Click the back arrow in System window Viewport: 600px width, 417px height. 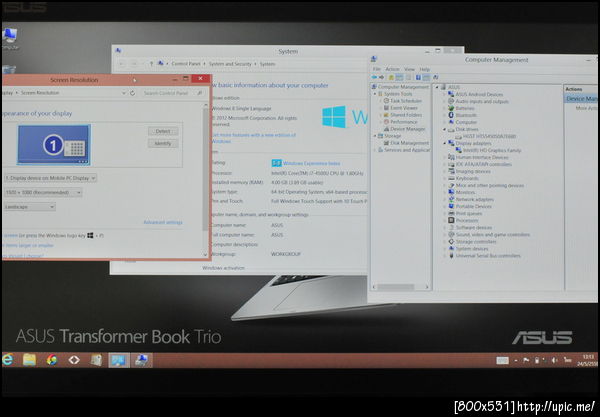coord(122,64)
